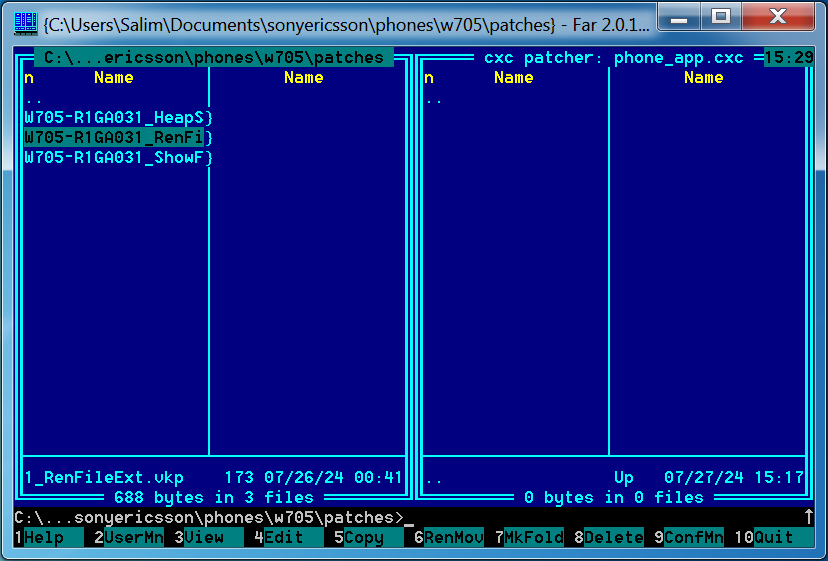Viewport: 828px width, 561px height.
Task: Click the up arrow at command line end
Action: 808,517
